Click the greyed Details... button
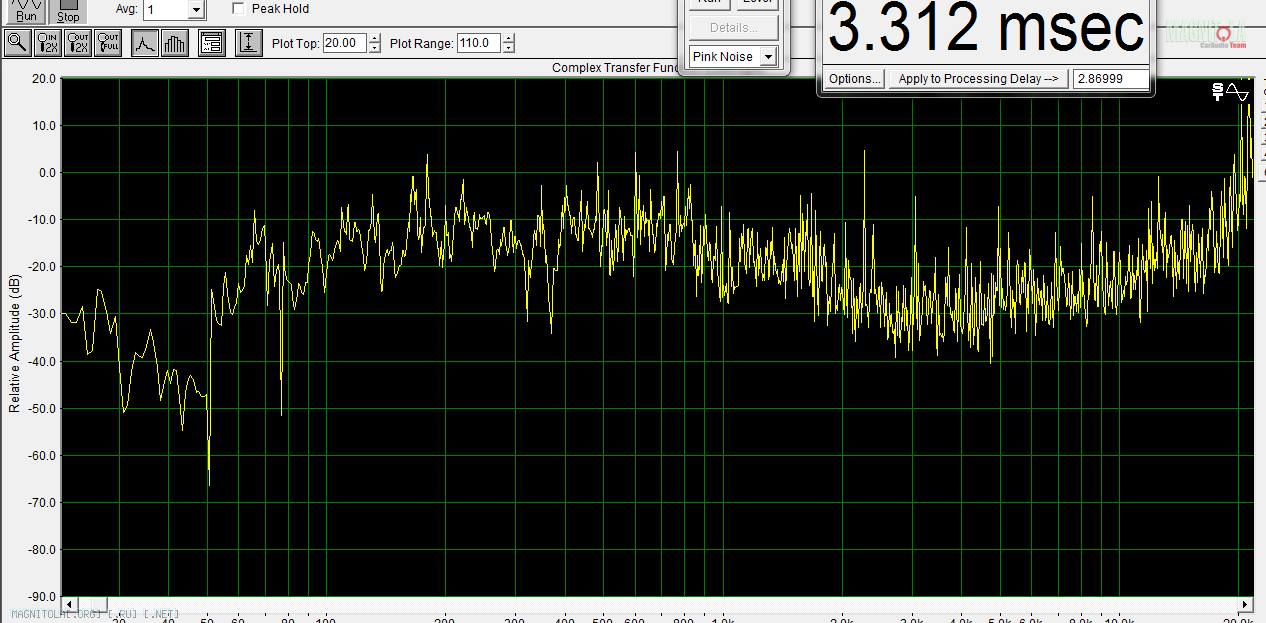This screenshot has width=1266, height=623. point(733,27)
